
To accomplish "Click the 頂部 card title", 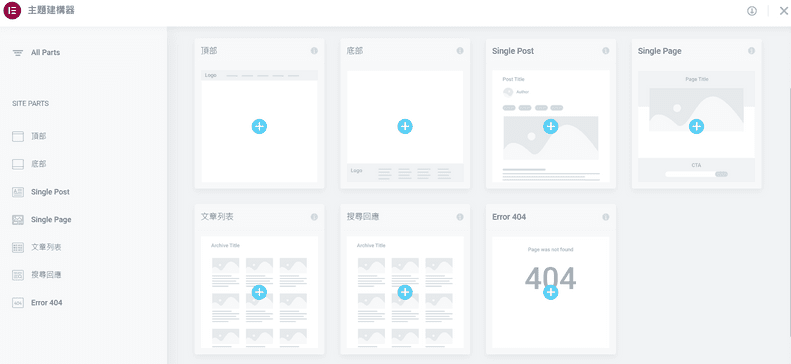I will [209, 51].
